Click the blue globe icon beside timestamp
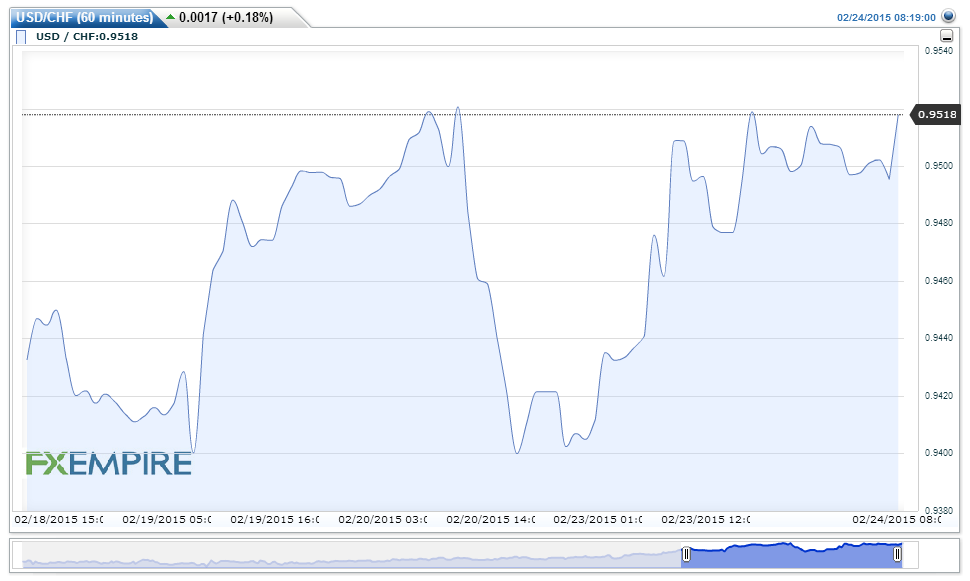This screenshot has height=581, width=970. (x=948, y=16)
